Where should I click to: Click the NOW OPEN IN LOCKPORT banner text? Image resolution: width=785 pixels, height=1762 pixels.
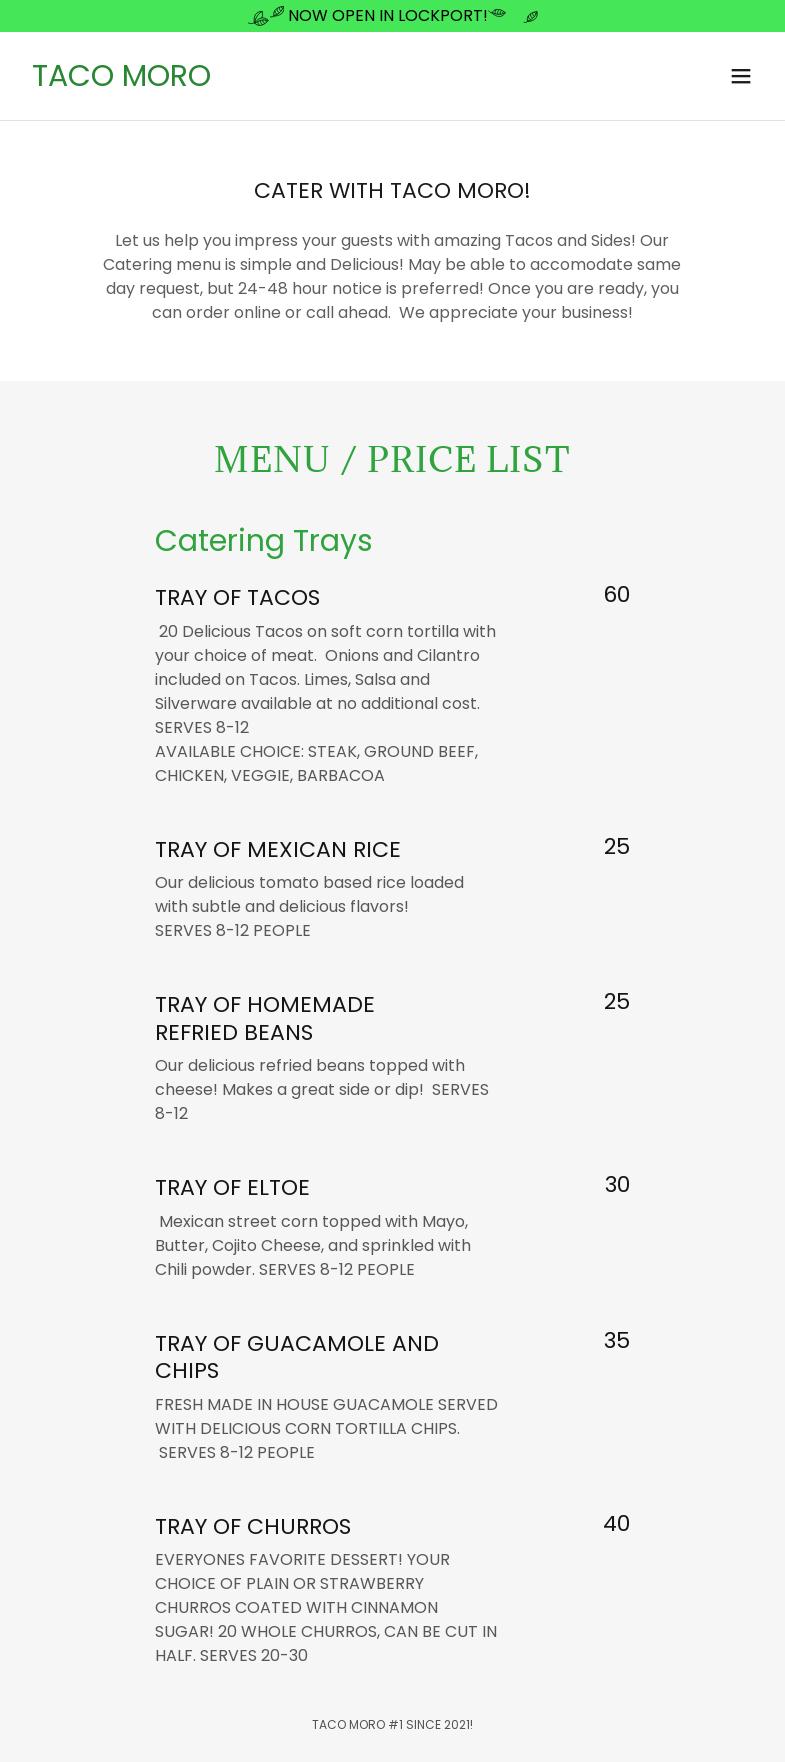(387, 16)
